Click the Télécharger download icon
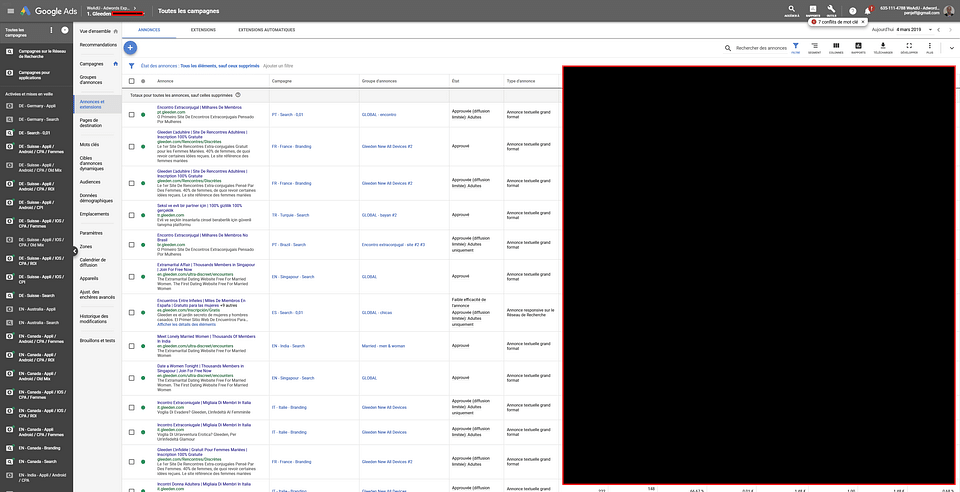The height and width of the screenshot is (492, 960). tap(883, 47)
